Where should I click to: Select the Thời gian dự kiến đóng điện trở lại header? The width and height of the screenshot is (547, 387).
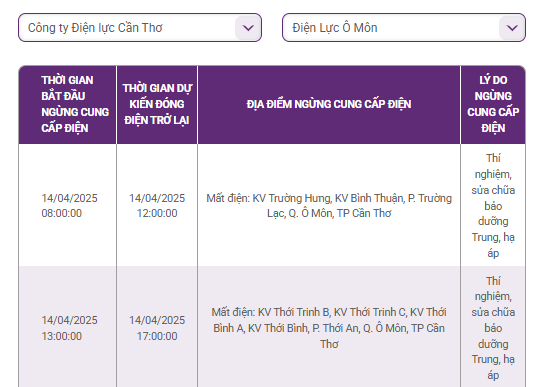pos(157,104)
